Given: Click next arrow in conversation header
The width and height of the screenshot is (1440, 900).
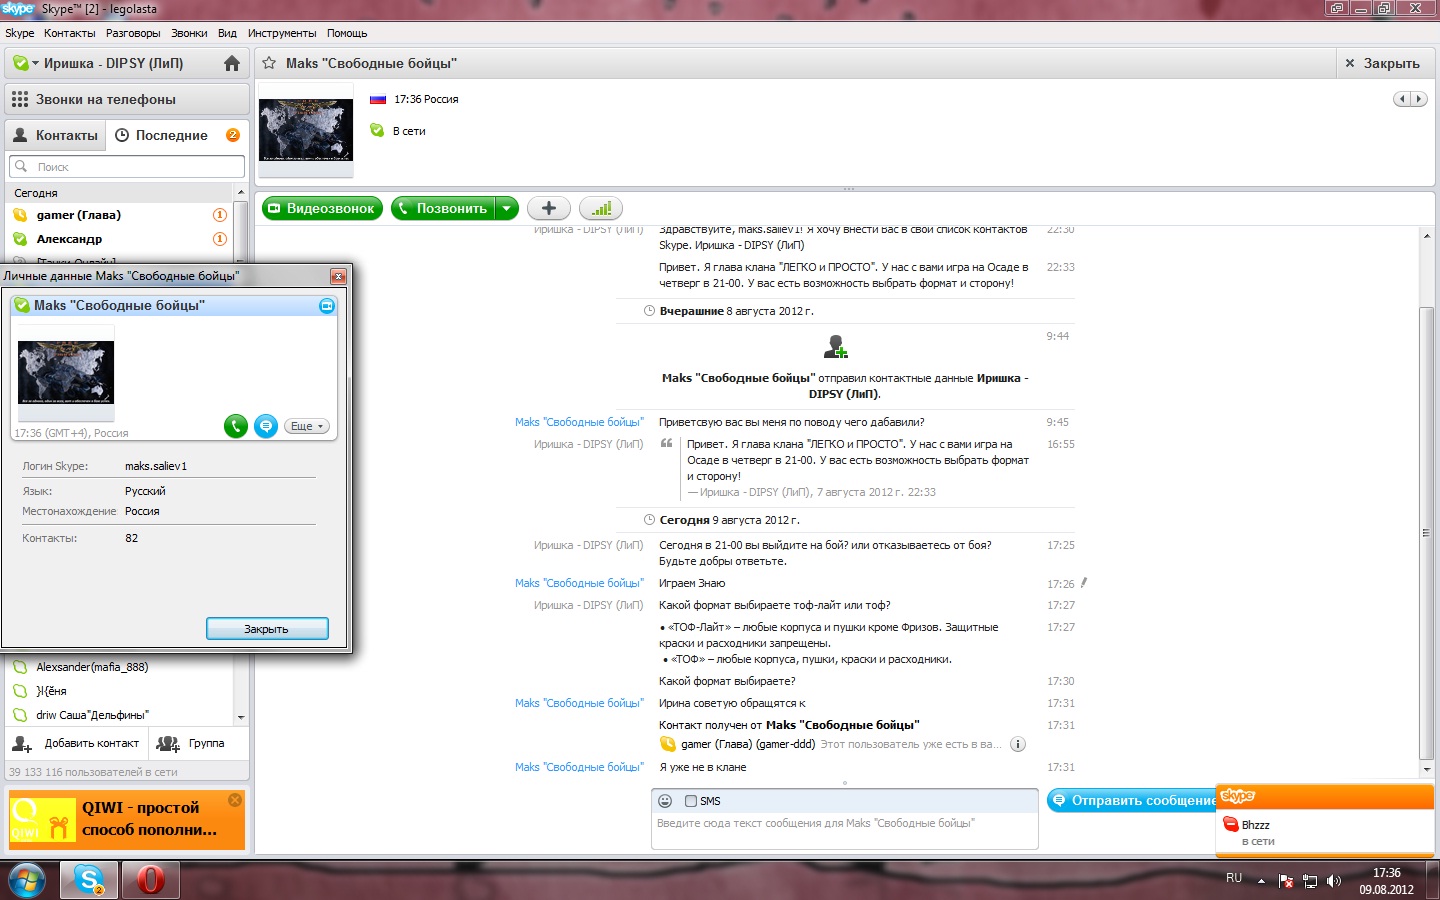Looking at the screenshot, I should click(x=1418, y=99).
